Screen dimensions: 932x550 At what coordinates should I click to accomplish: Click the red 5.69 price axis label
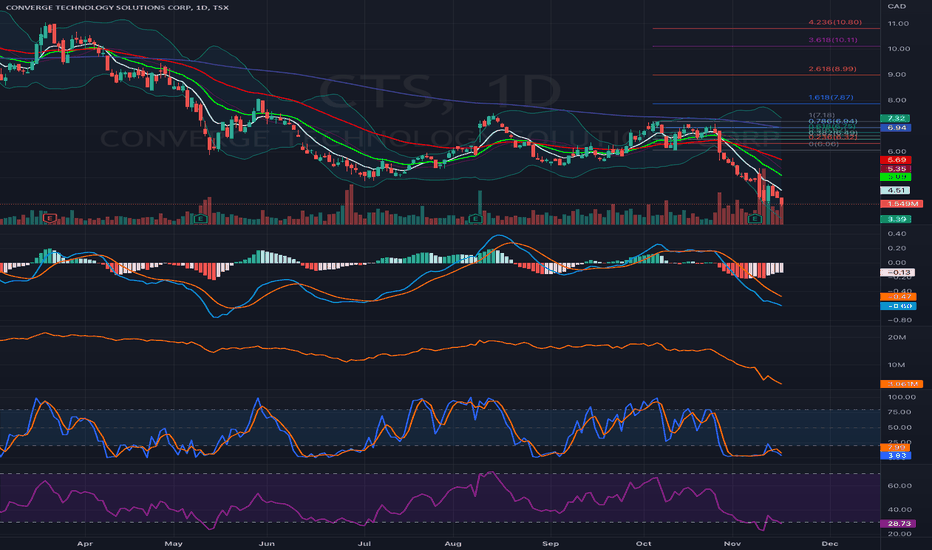coord(895,160)
